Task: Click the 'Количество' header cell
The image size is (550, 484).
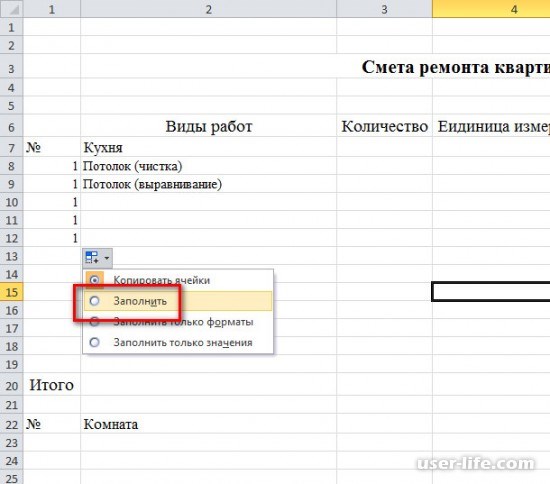Action: pyautogui.click(x=384, y=126)
